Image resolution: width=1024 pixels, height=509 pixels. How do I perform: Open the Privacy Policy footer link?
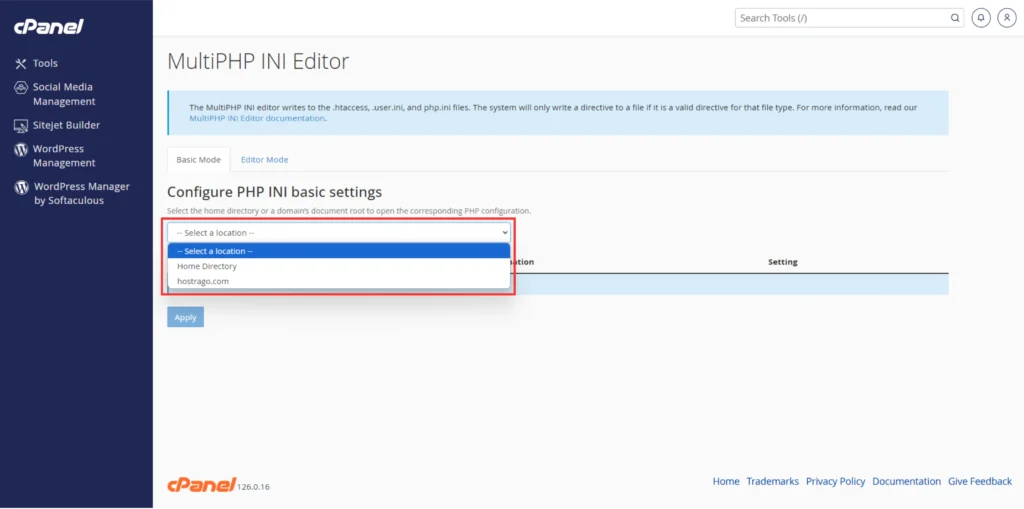[835, 482]
